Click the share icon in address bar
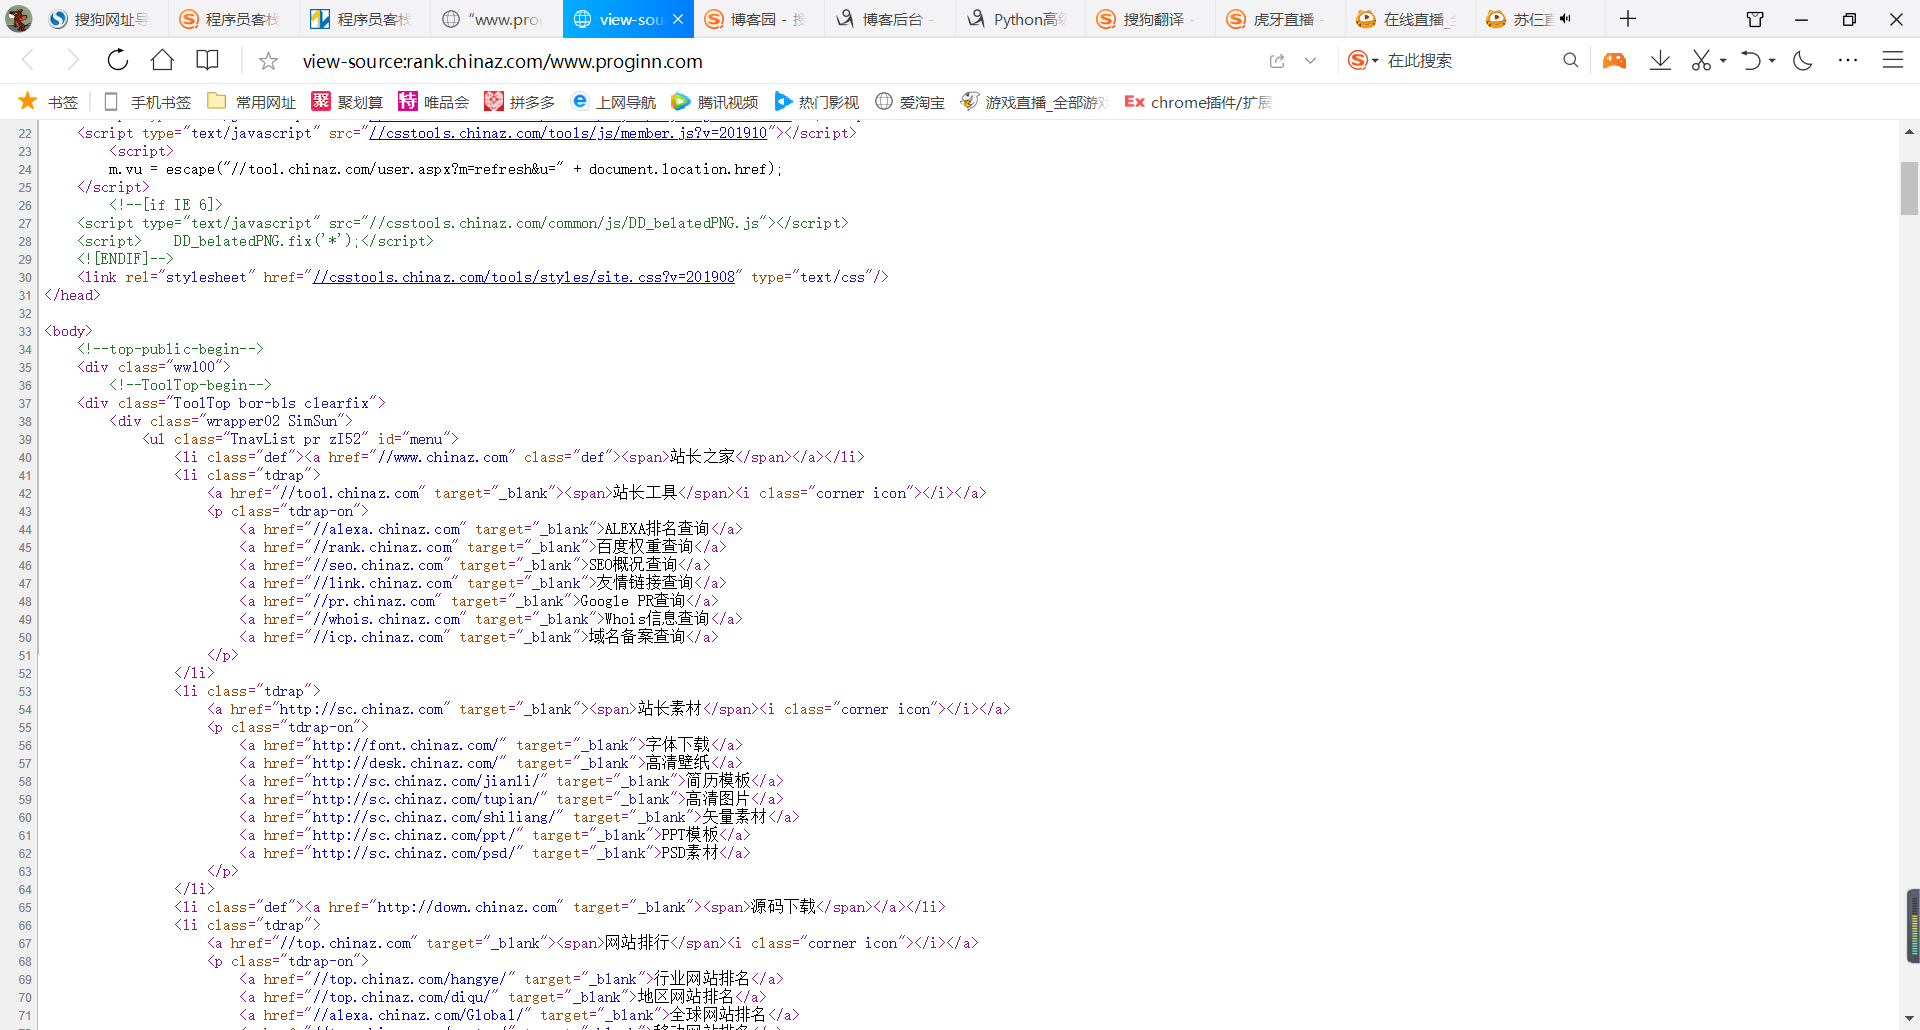The width and height of the screenshot is (1920, 1030). click(x=1277, y=61)
